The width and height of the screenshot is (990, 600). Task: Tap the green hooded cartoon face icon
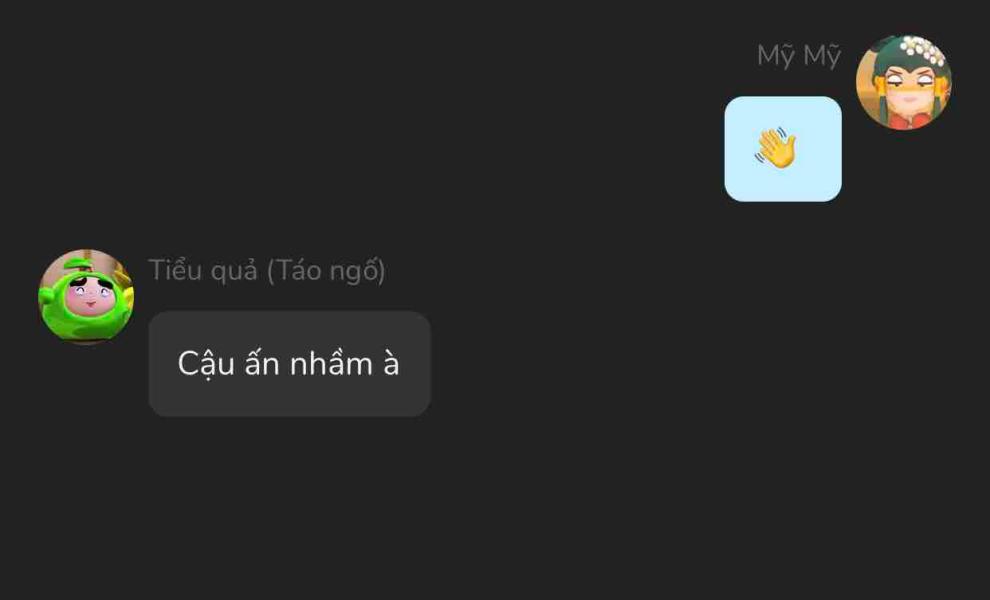click(x=86, y=297)
